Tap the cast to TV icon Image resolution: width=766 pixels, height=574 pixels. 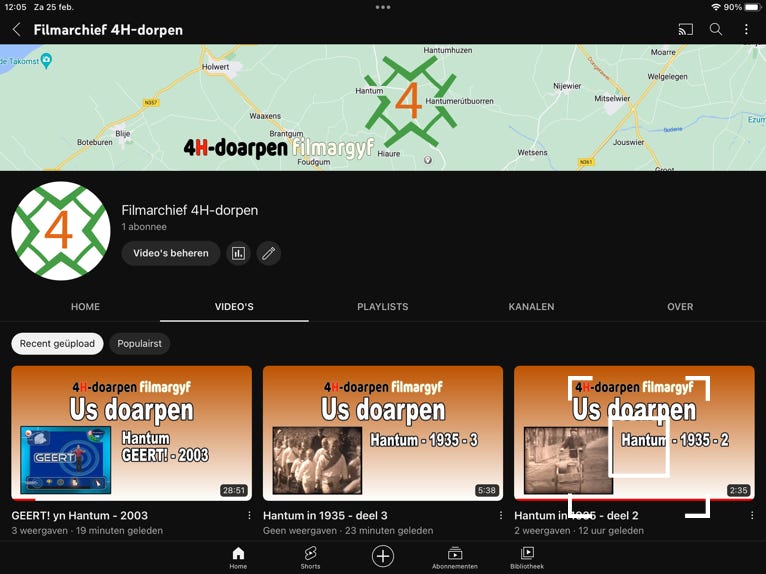click(685, 30)
